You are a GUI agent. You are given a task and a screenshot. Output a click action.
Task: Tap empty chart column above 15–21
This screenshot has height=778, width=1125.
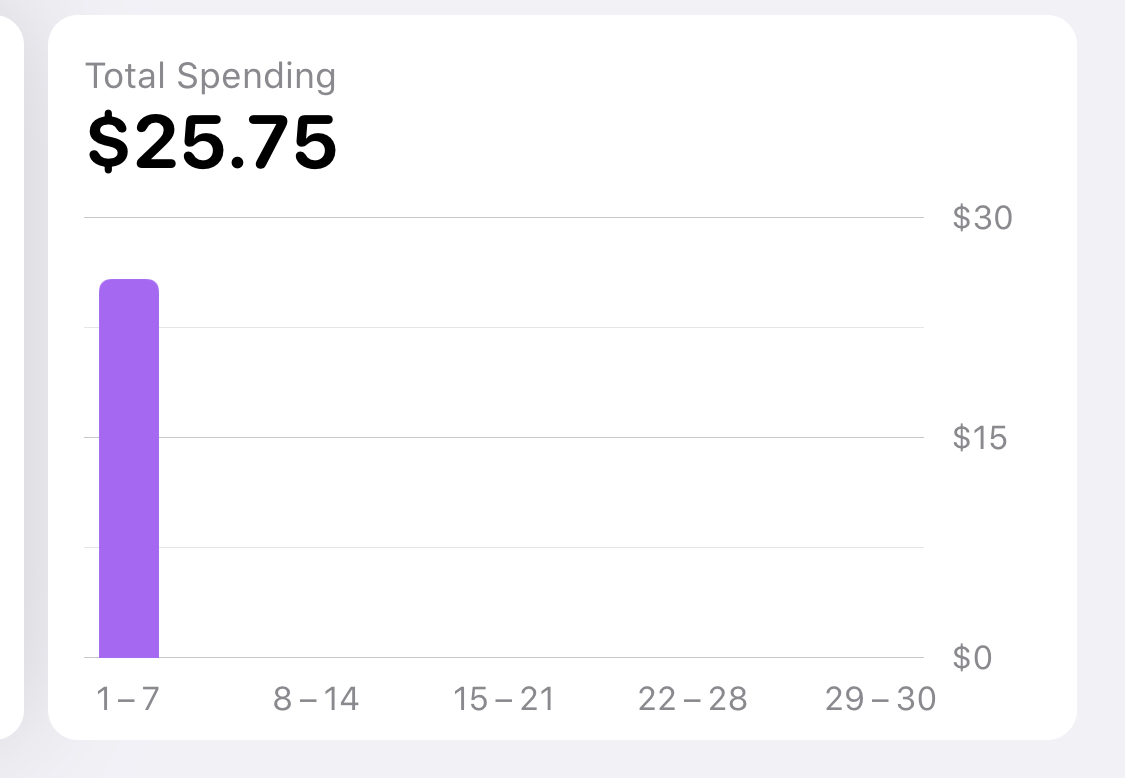(504, 437)
